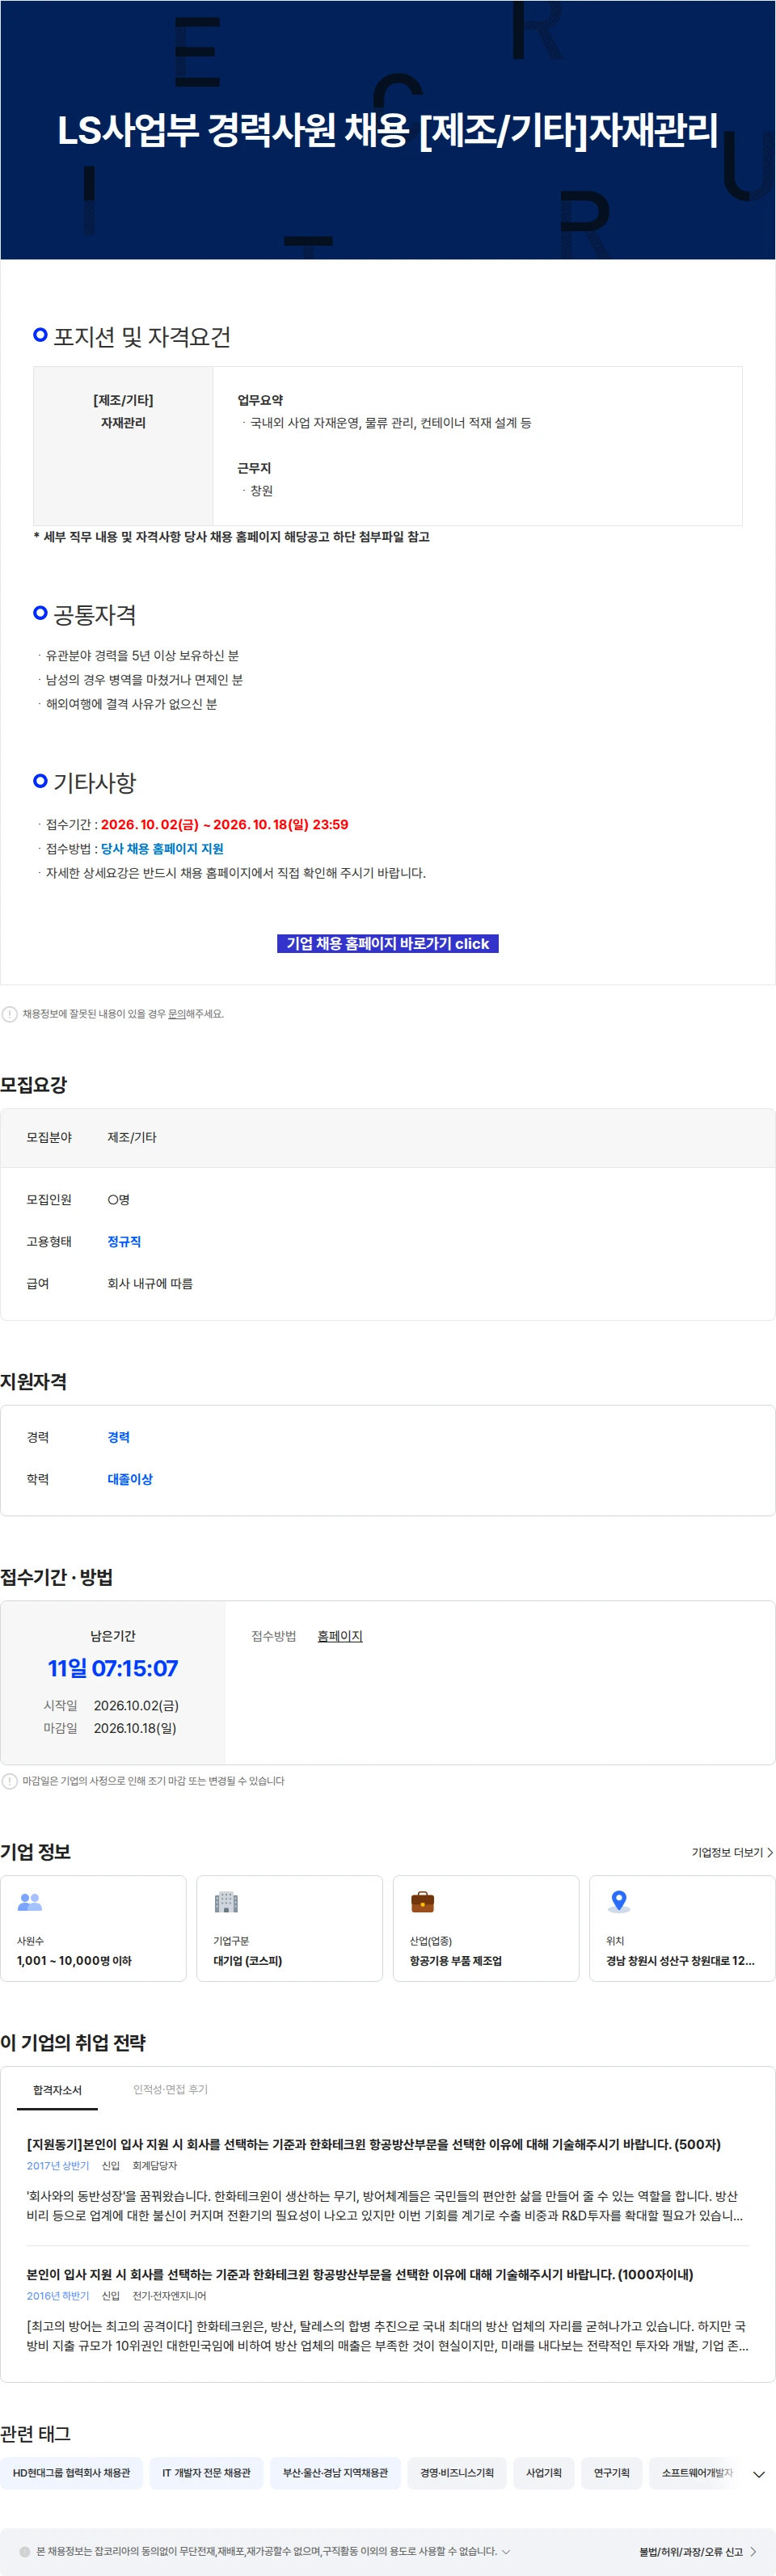Click the info icon beside 마감일은 기업의 사정으로

tap(9, 1781)
